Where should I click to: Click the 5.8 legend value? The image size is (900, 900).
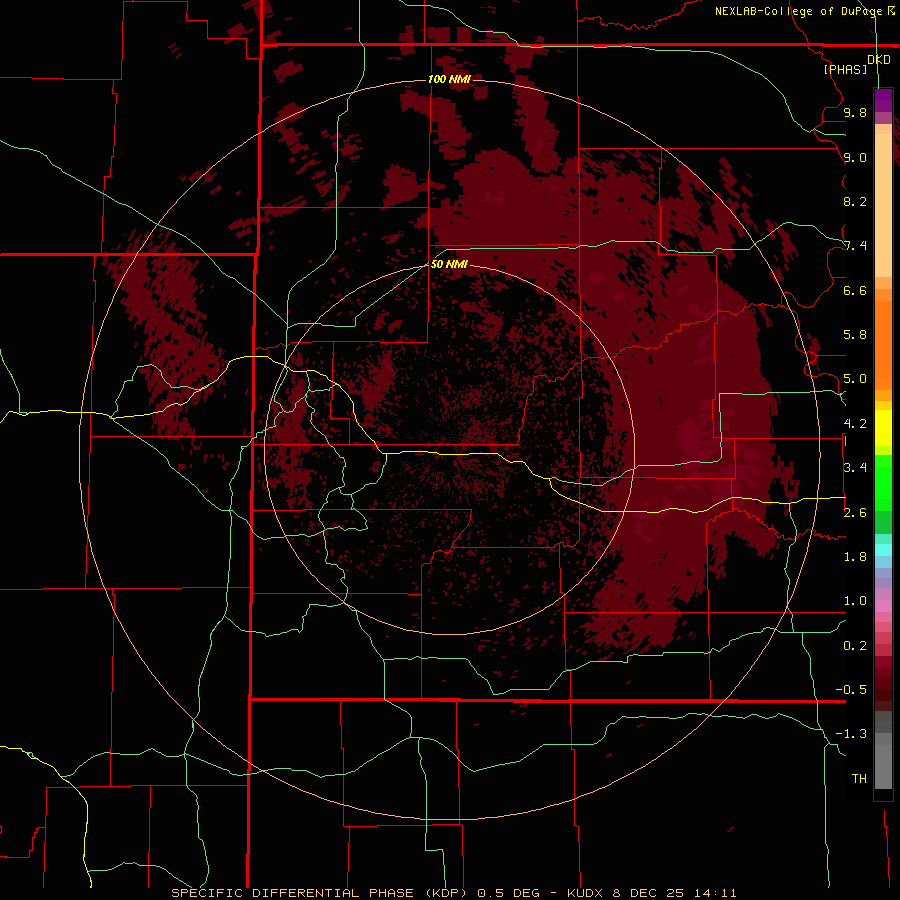[x=855, y=335]
